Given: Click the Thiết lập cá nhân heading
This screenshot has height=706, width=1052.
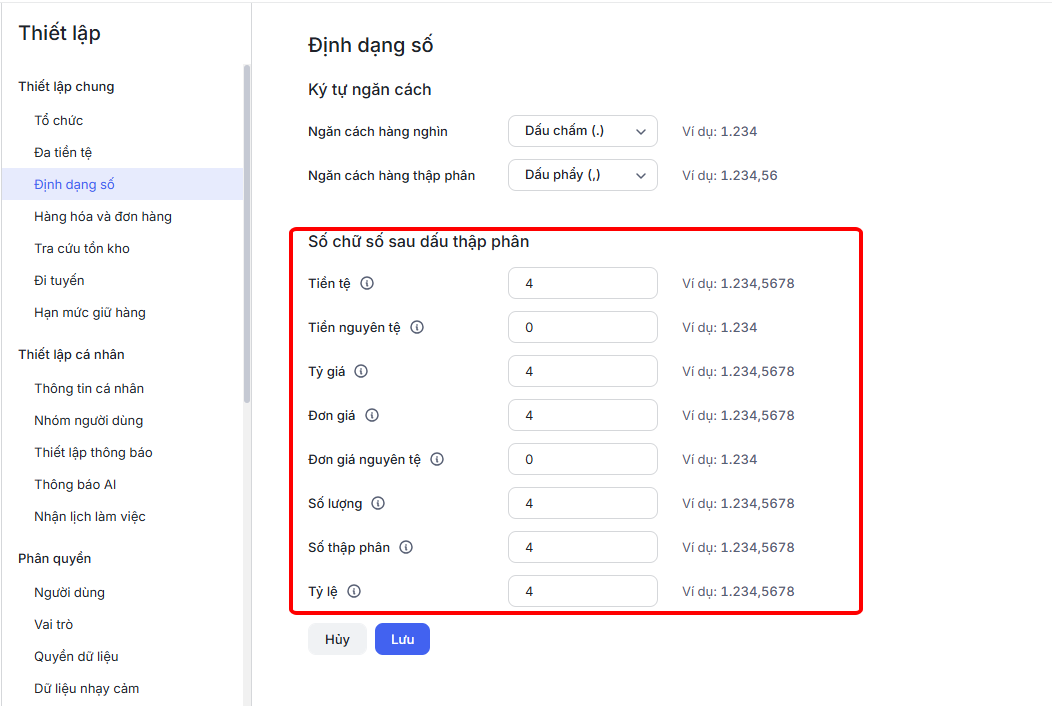Looking at the screenshot, I should coord(71,354).
